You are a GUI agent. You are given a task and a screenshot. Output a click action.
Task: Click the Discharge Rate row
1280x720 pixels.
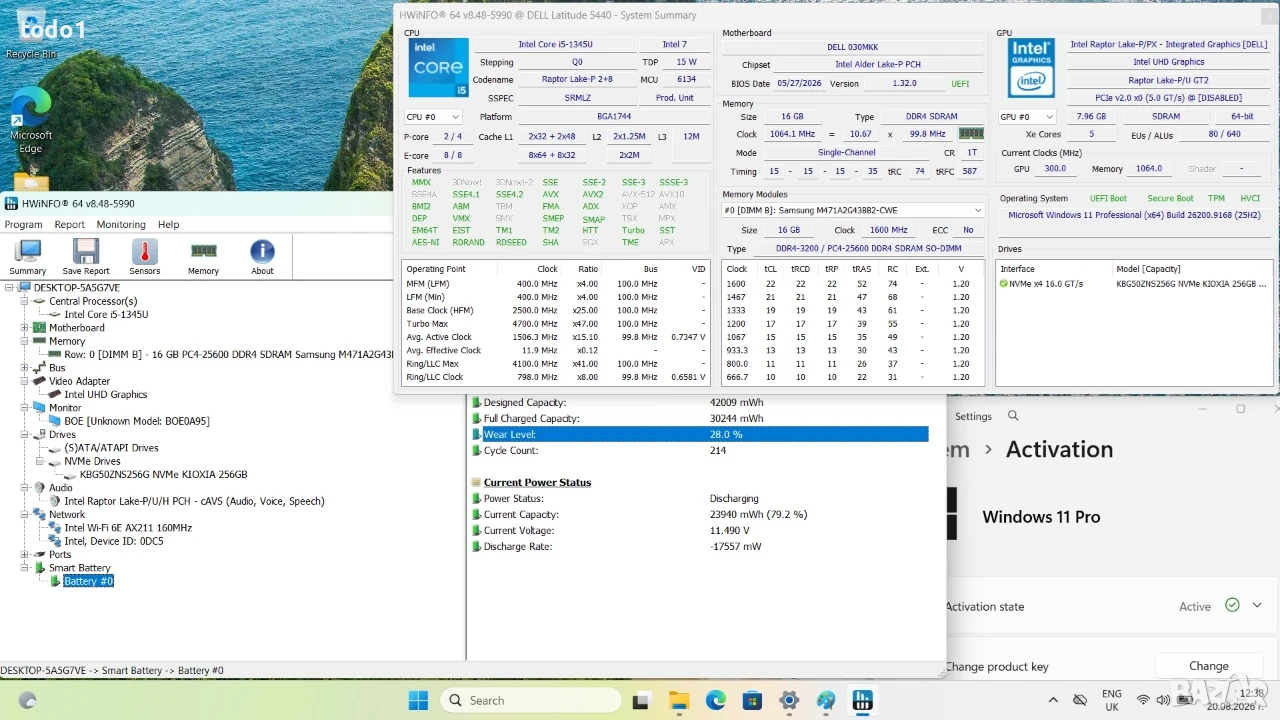tap(700, 546)
